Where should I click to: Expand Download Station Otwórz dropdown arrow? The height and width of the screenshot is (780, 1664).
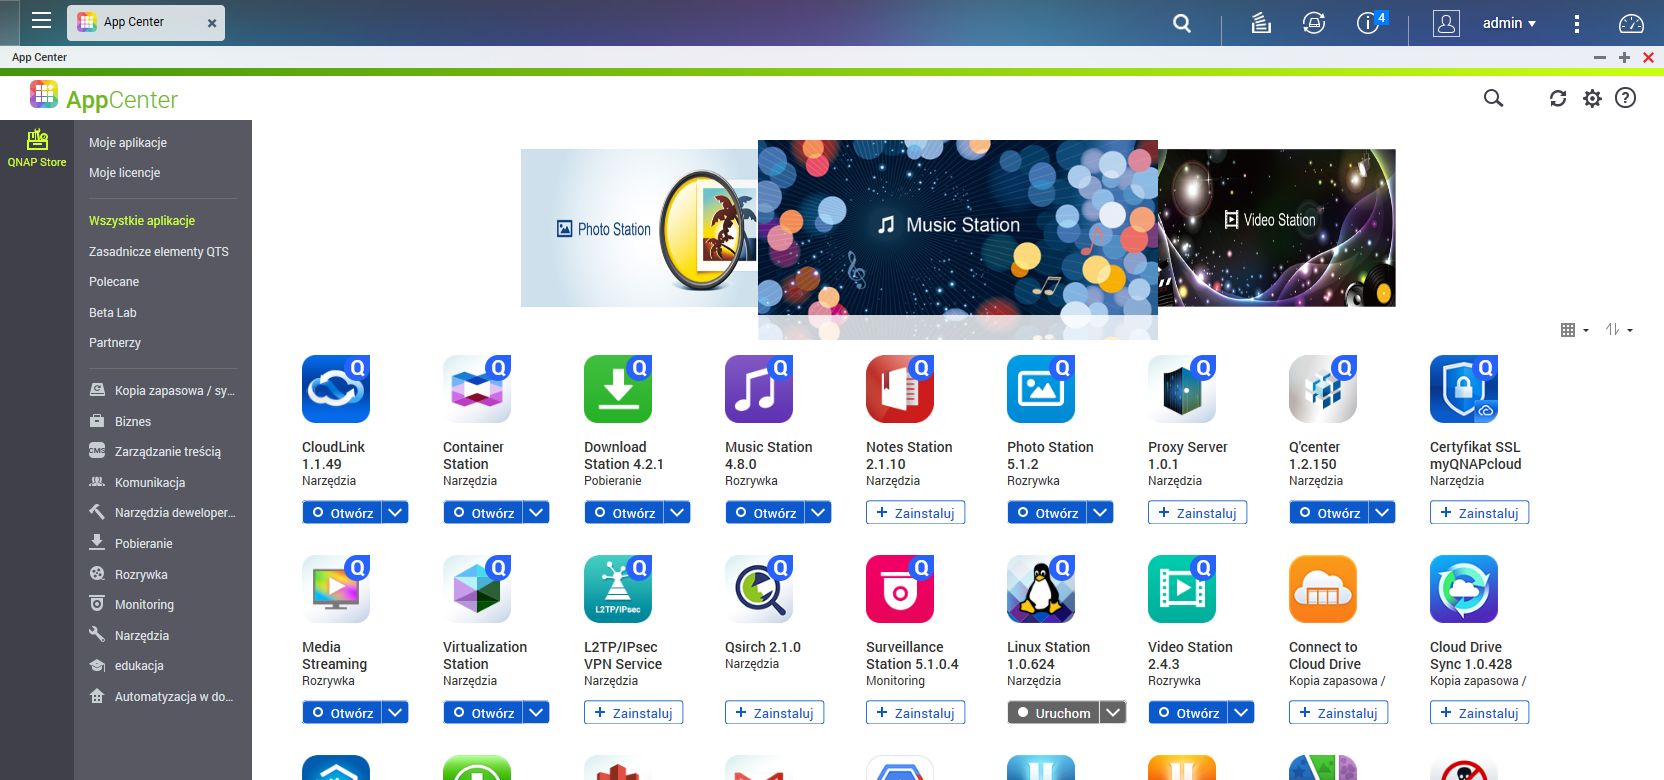[x=678, y=513]
